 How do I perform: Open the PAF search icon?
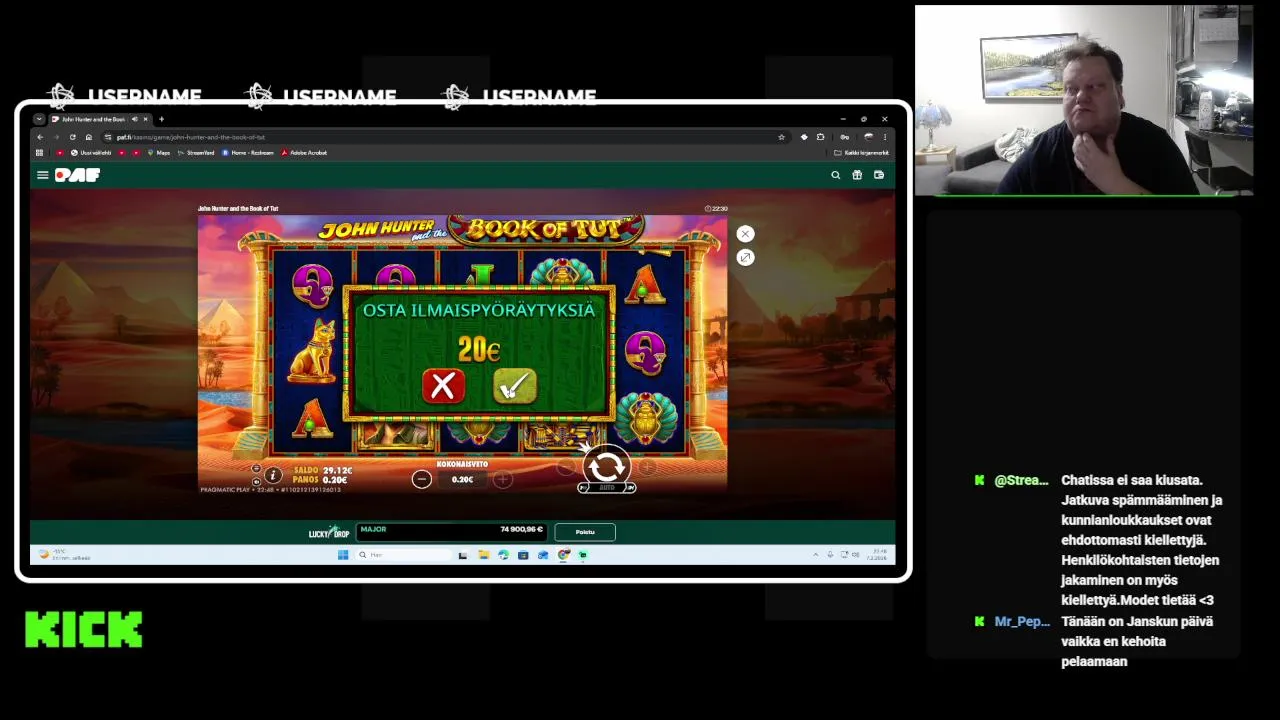[836, 175]
